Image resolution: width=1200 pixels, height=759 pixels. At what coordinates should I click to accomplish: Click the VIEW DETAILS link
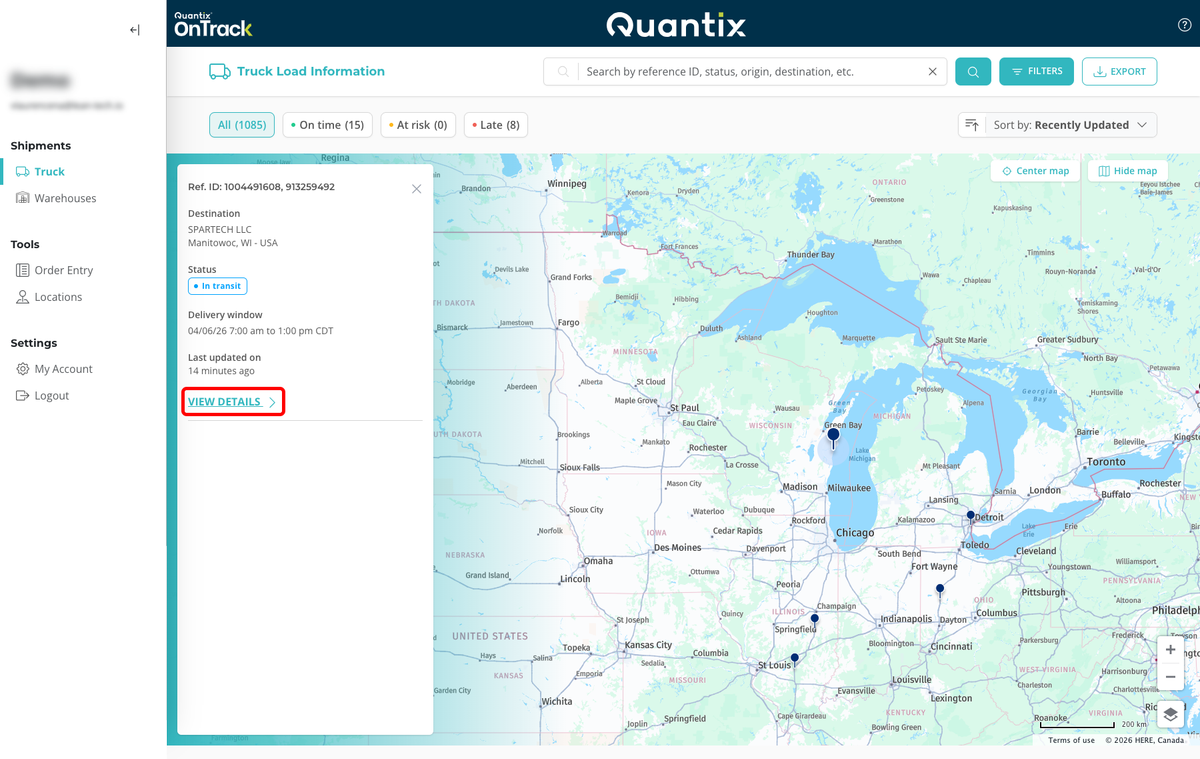[232, 402]
